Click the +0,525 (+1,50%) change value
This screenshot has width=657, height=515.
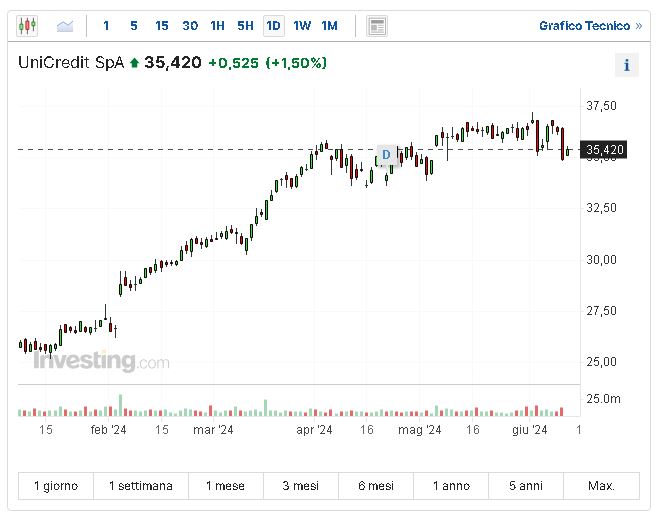click(267, 63)
